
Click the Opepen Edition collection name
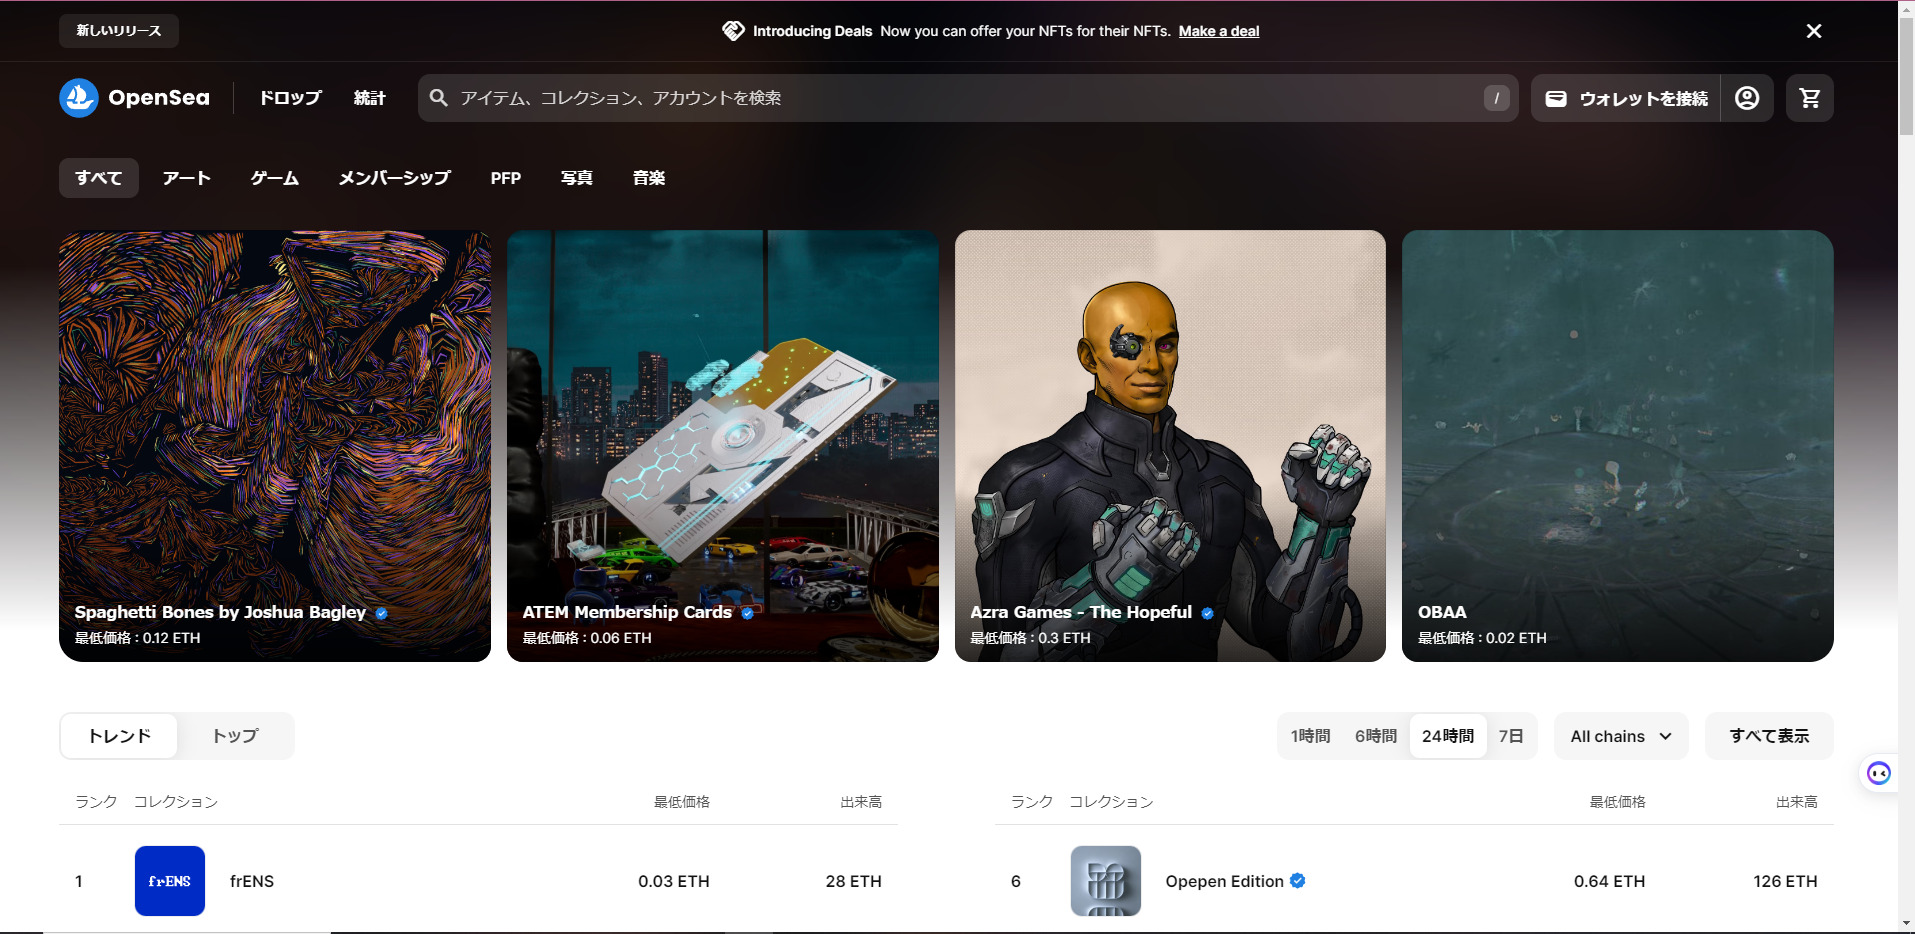point(1225,881)
